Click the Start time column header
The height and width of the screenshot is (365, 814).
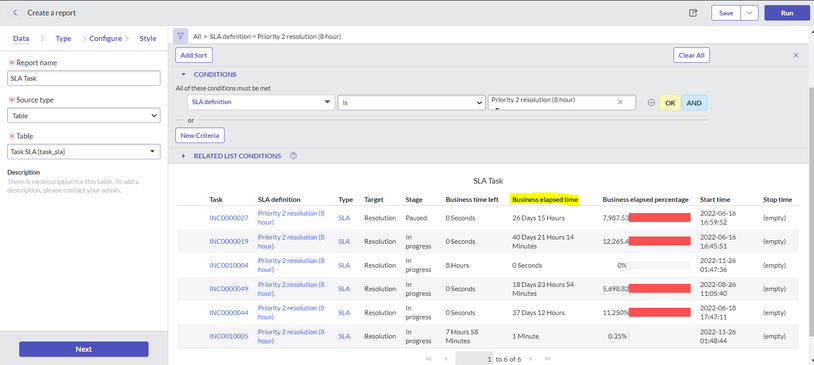pyautogui.click(x=715, y=199)
